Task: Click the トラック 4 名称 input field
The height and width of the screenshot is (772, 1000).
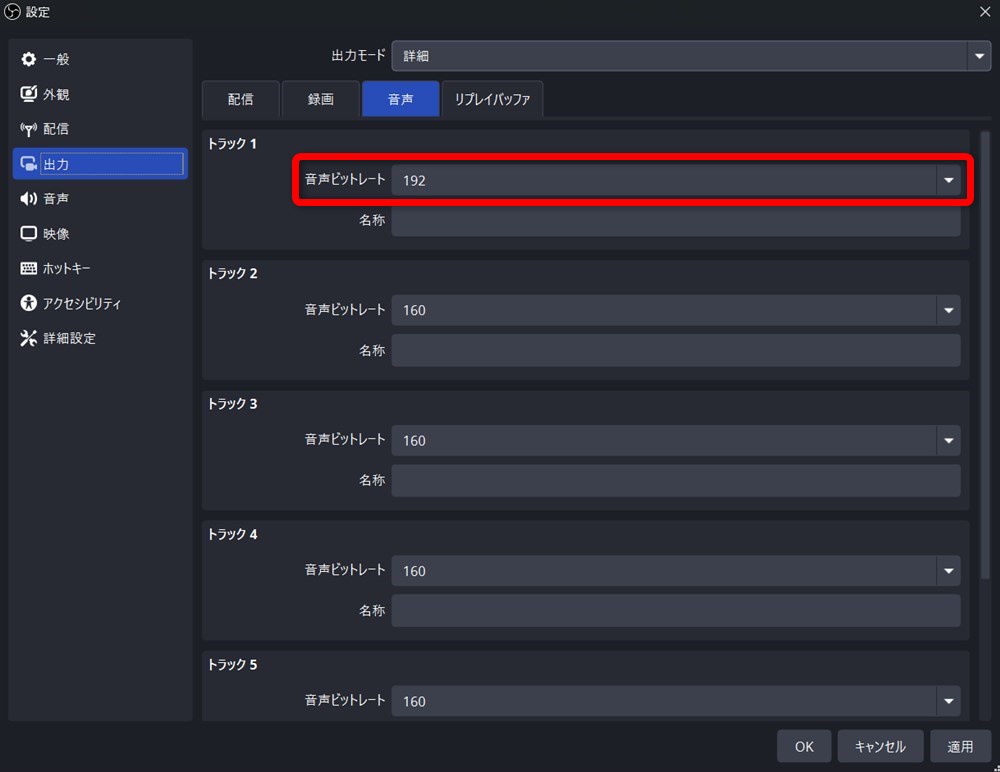Action: pyautogui.click(x=676, y=611)
